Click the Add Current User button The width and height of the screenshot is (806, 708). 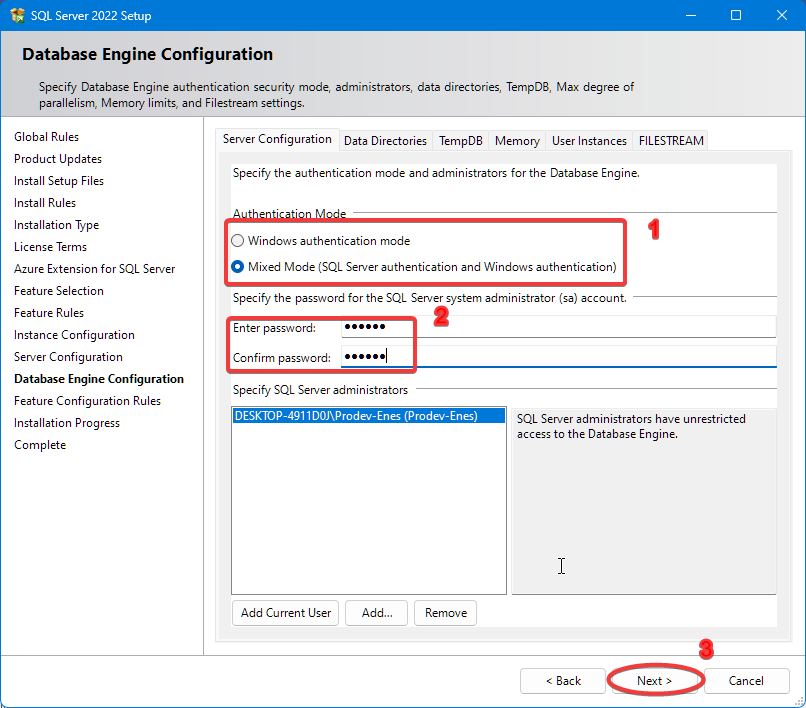point(285,613)
